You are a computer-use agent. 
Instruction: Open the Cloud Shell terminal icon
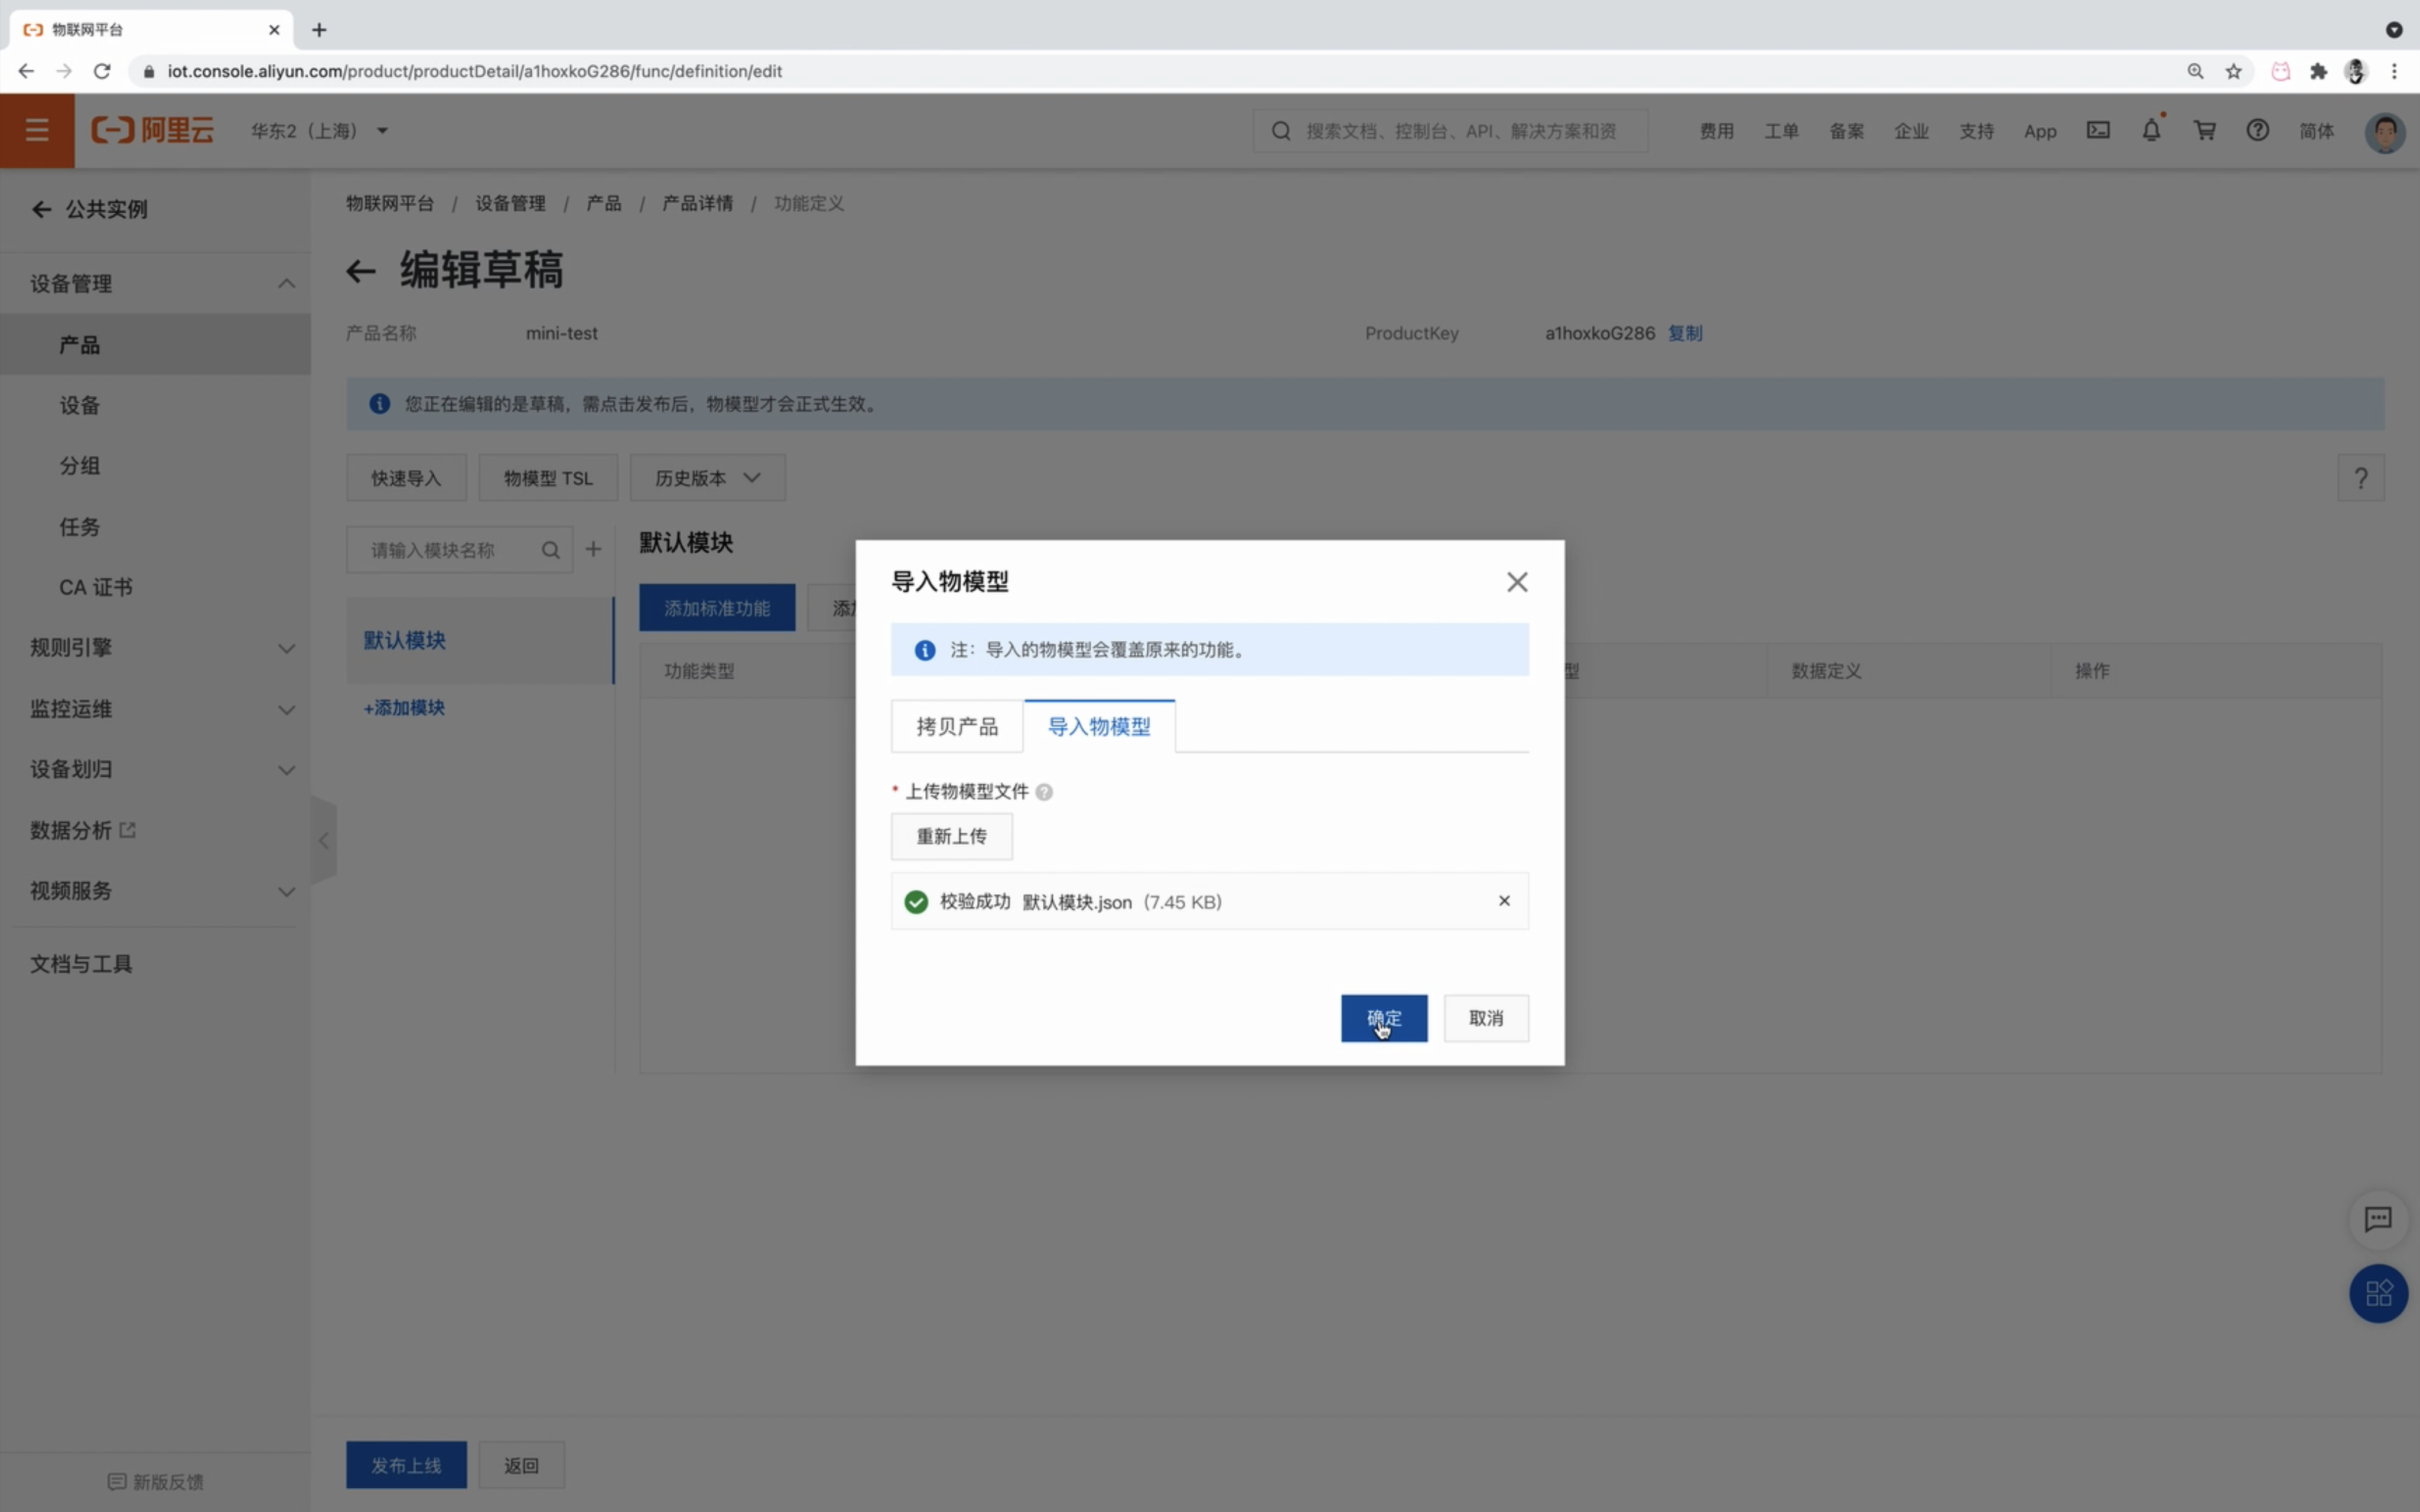2098,131
